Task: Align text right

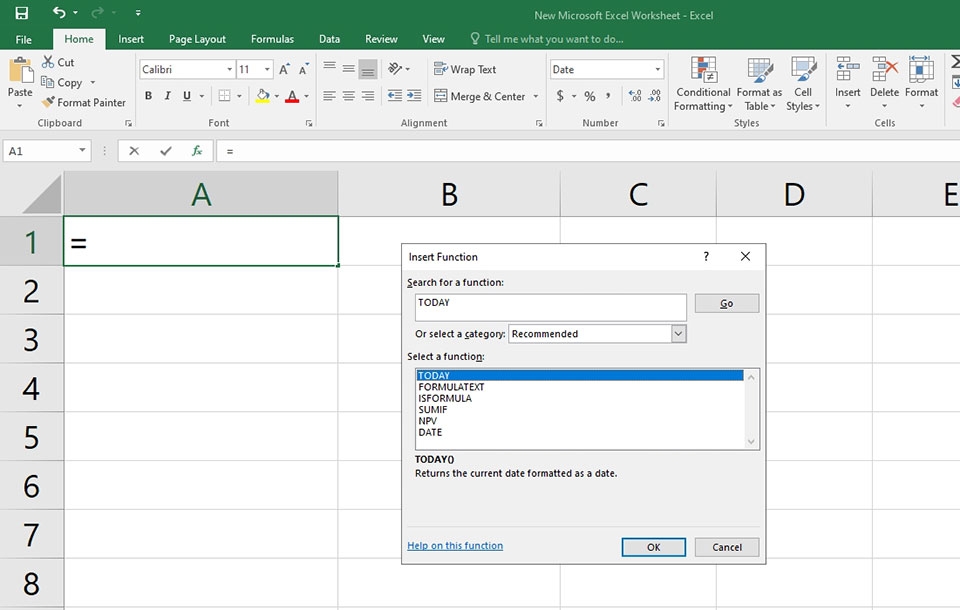Action: 367,96
